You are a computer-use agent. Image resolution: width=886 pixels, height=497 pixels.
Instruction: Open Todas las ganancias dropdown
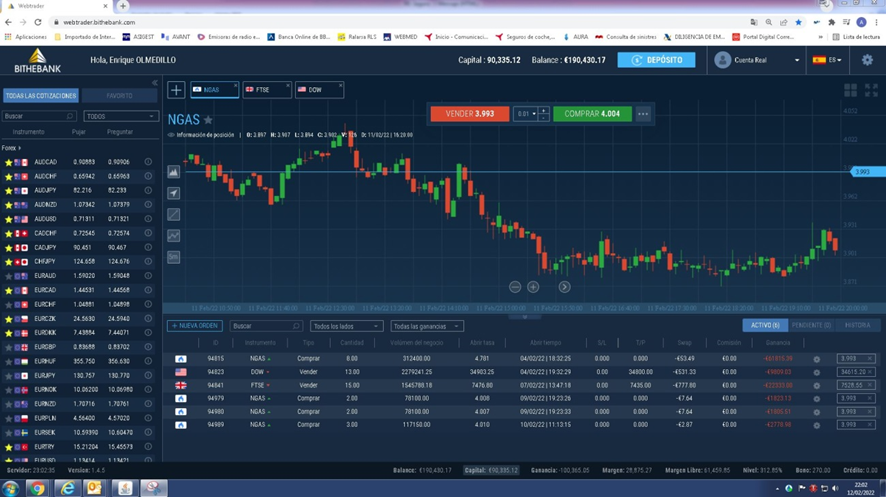click(427, 326)
